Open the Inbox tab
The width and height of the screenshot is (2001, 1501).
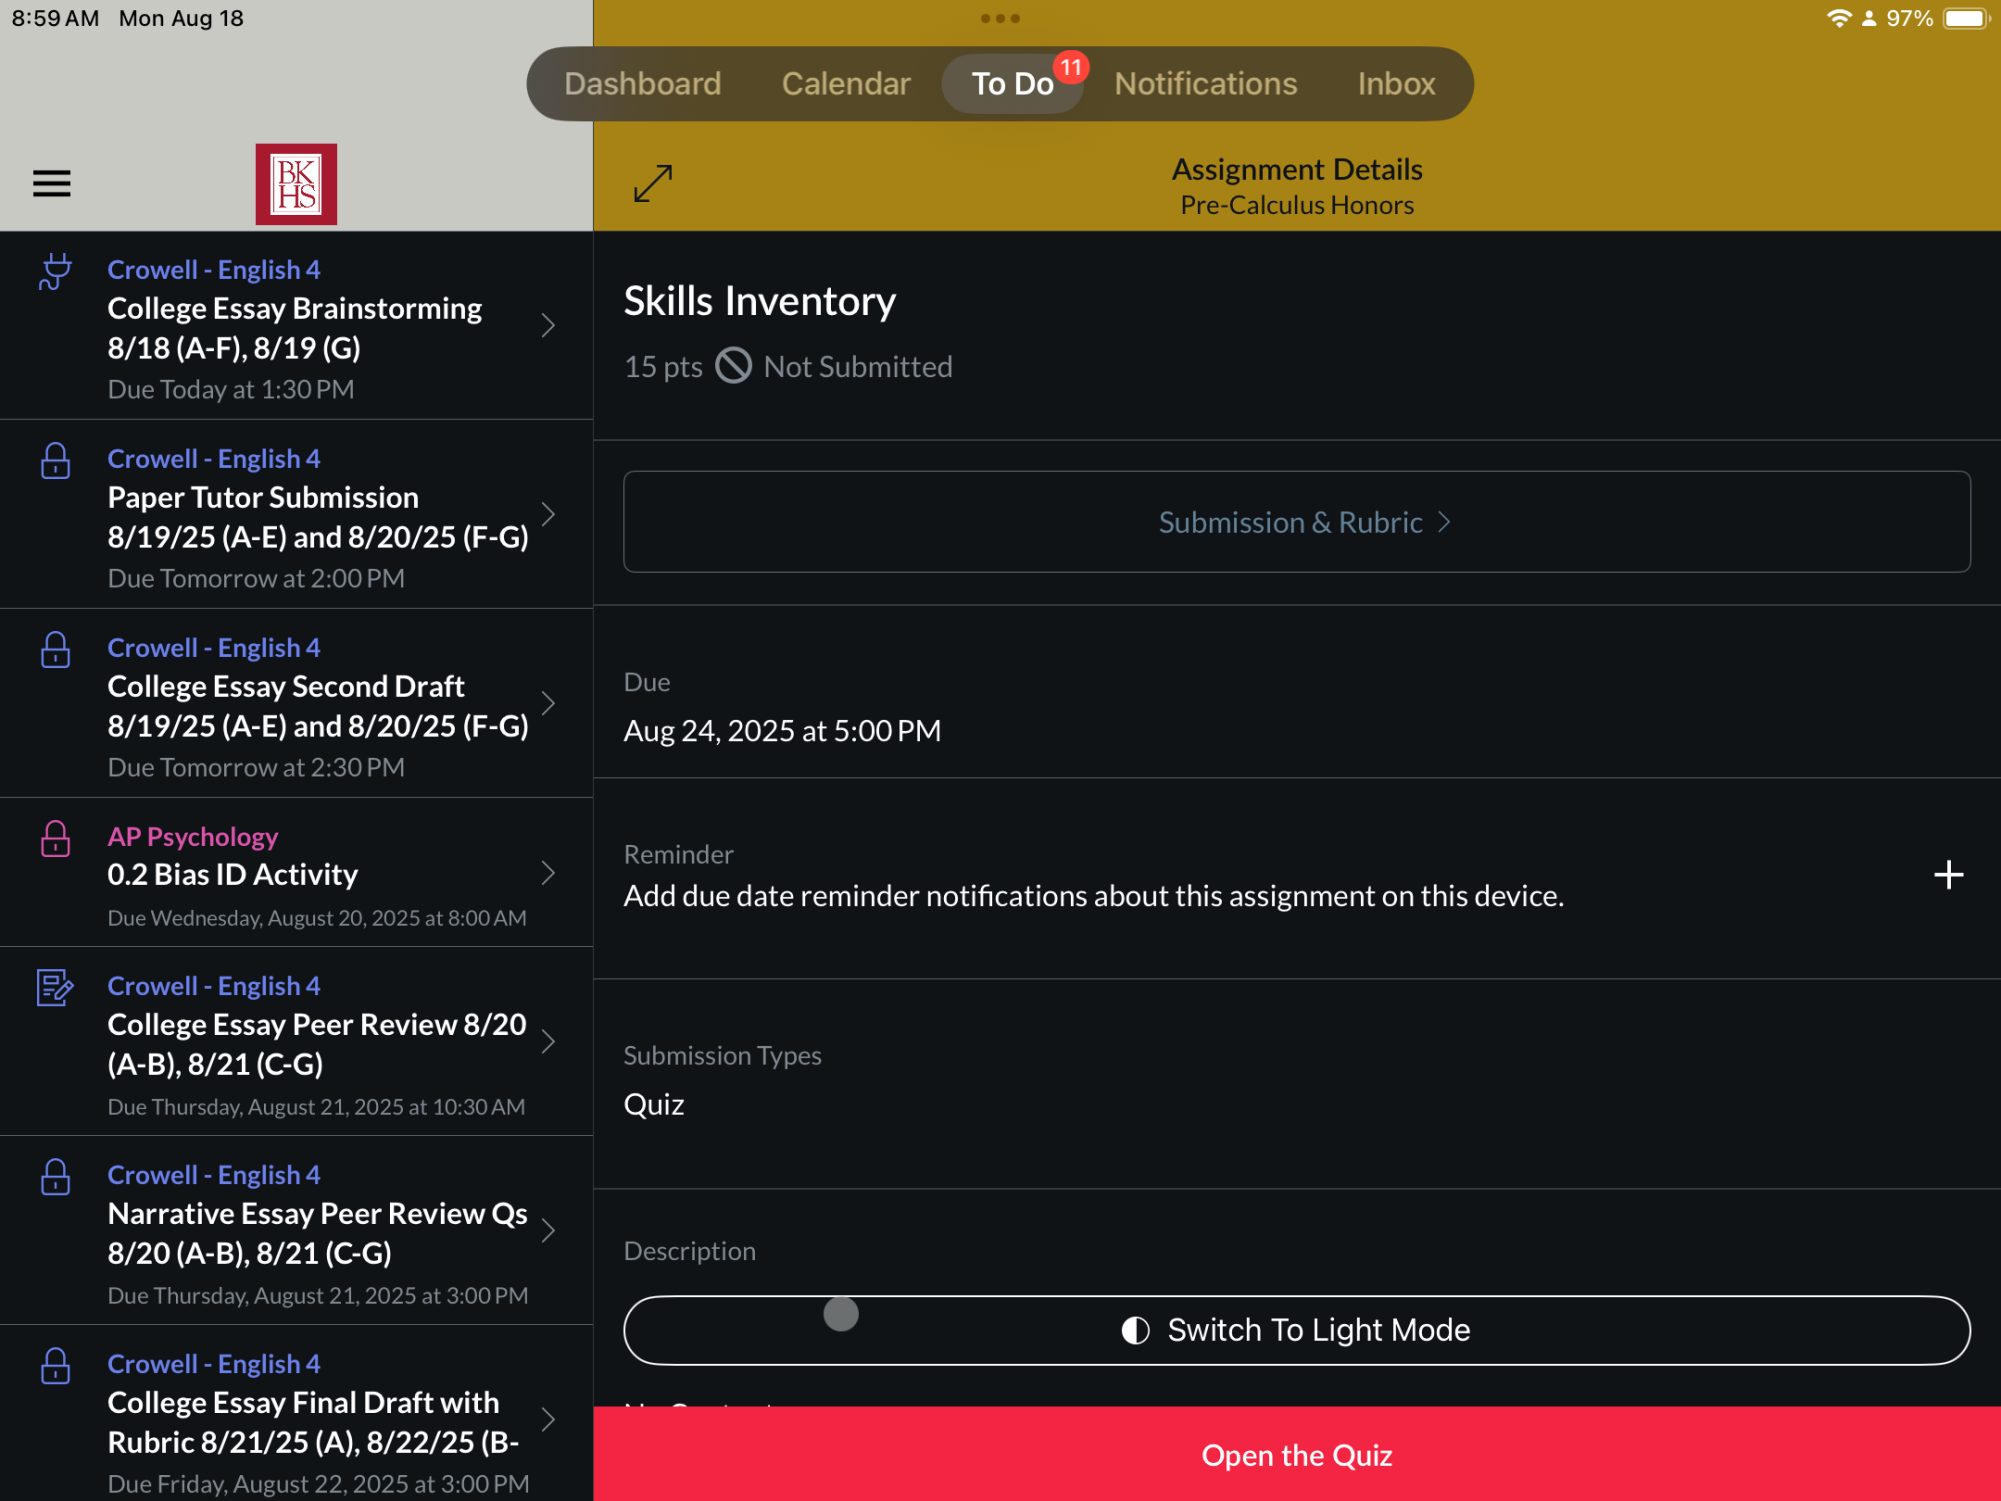click(x=1396, y=84)
